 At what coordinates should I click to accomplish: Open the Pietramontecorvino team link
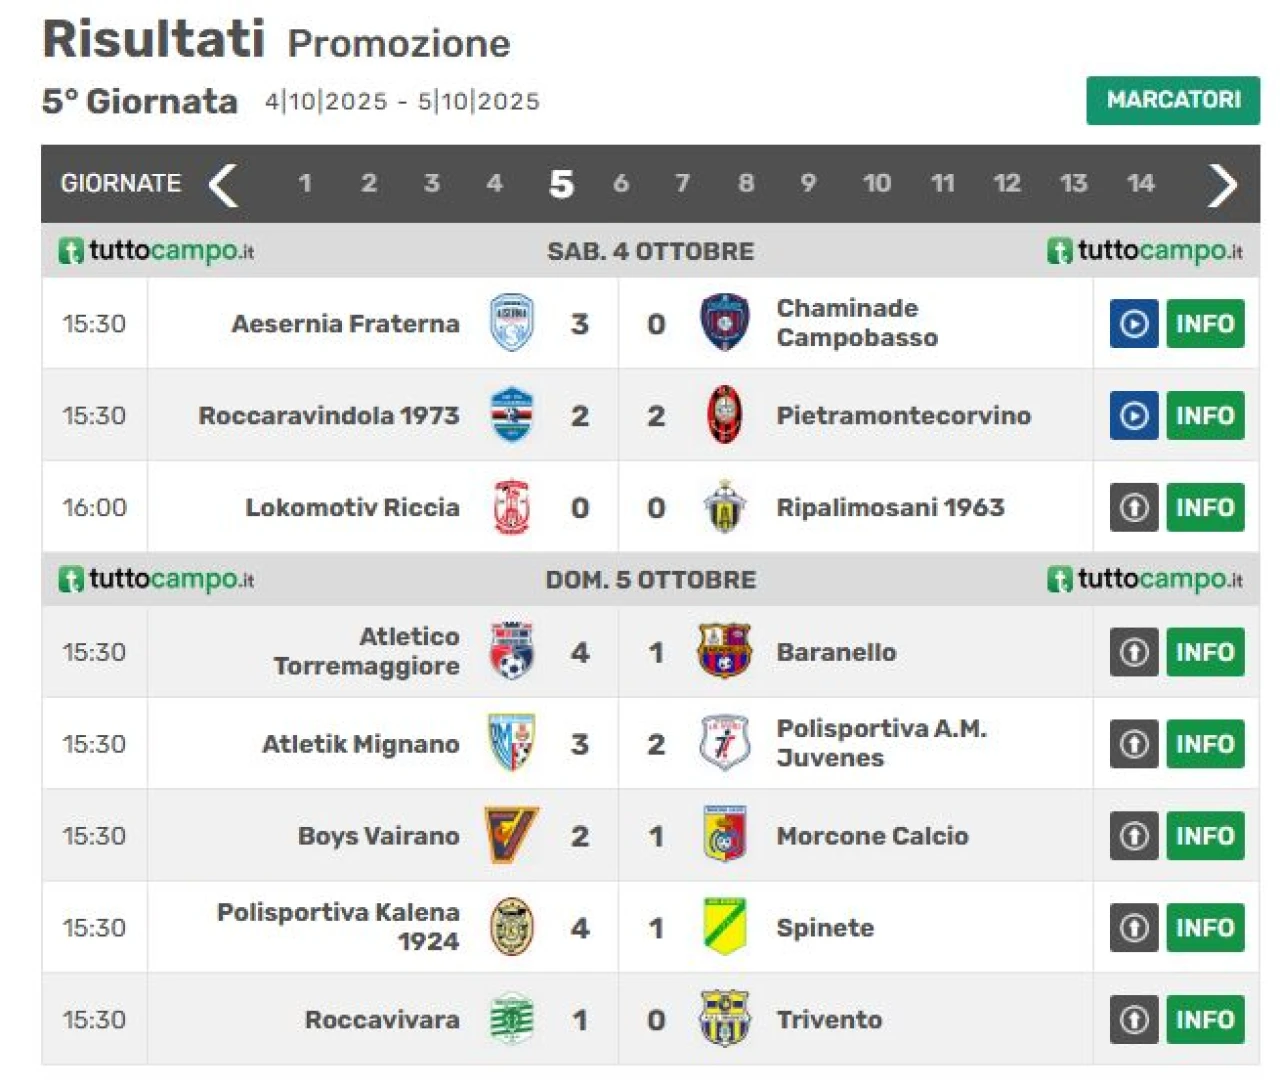903,415
